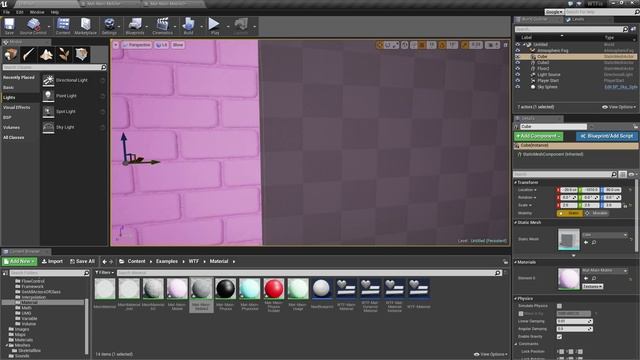Click the Play toolbar button

214,26
